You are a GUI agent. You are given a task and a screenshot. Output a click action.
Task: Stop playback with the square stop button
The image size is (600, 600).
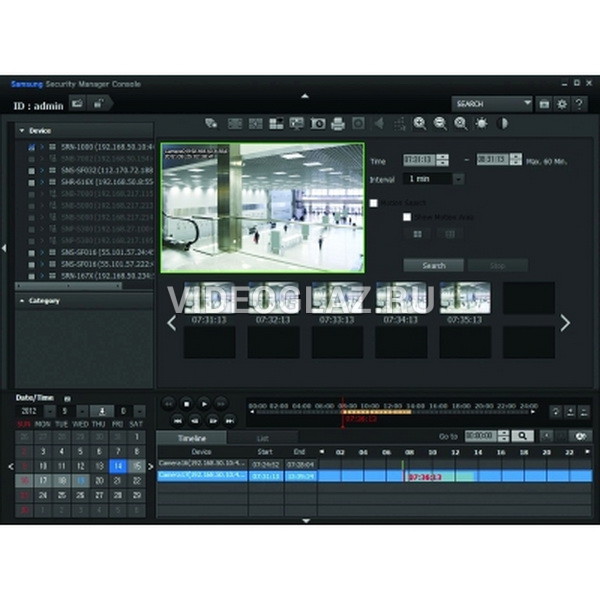click(x=186, y=404)
